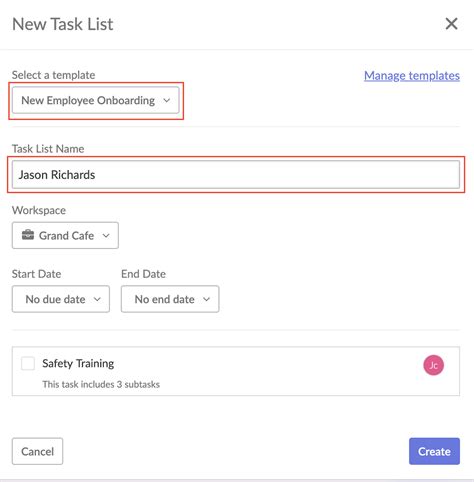Open the New Employee Onboarding template dropdown
474x482 pixels.
(x=96, y=100)
